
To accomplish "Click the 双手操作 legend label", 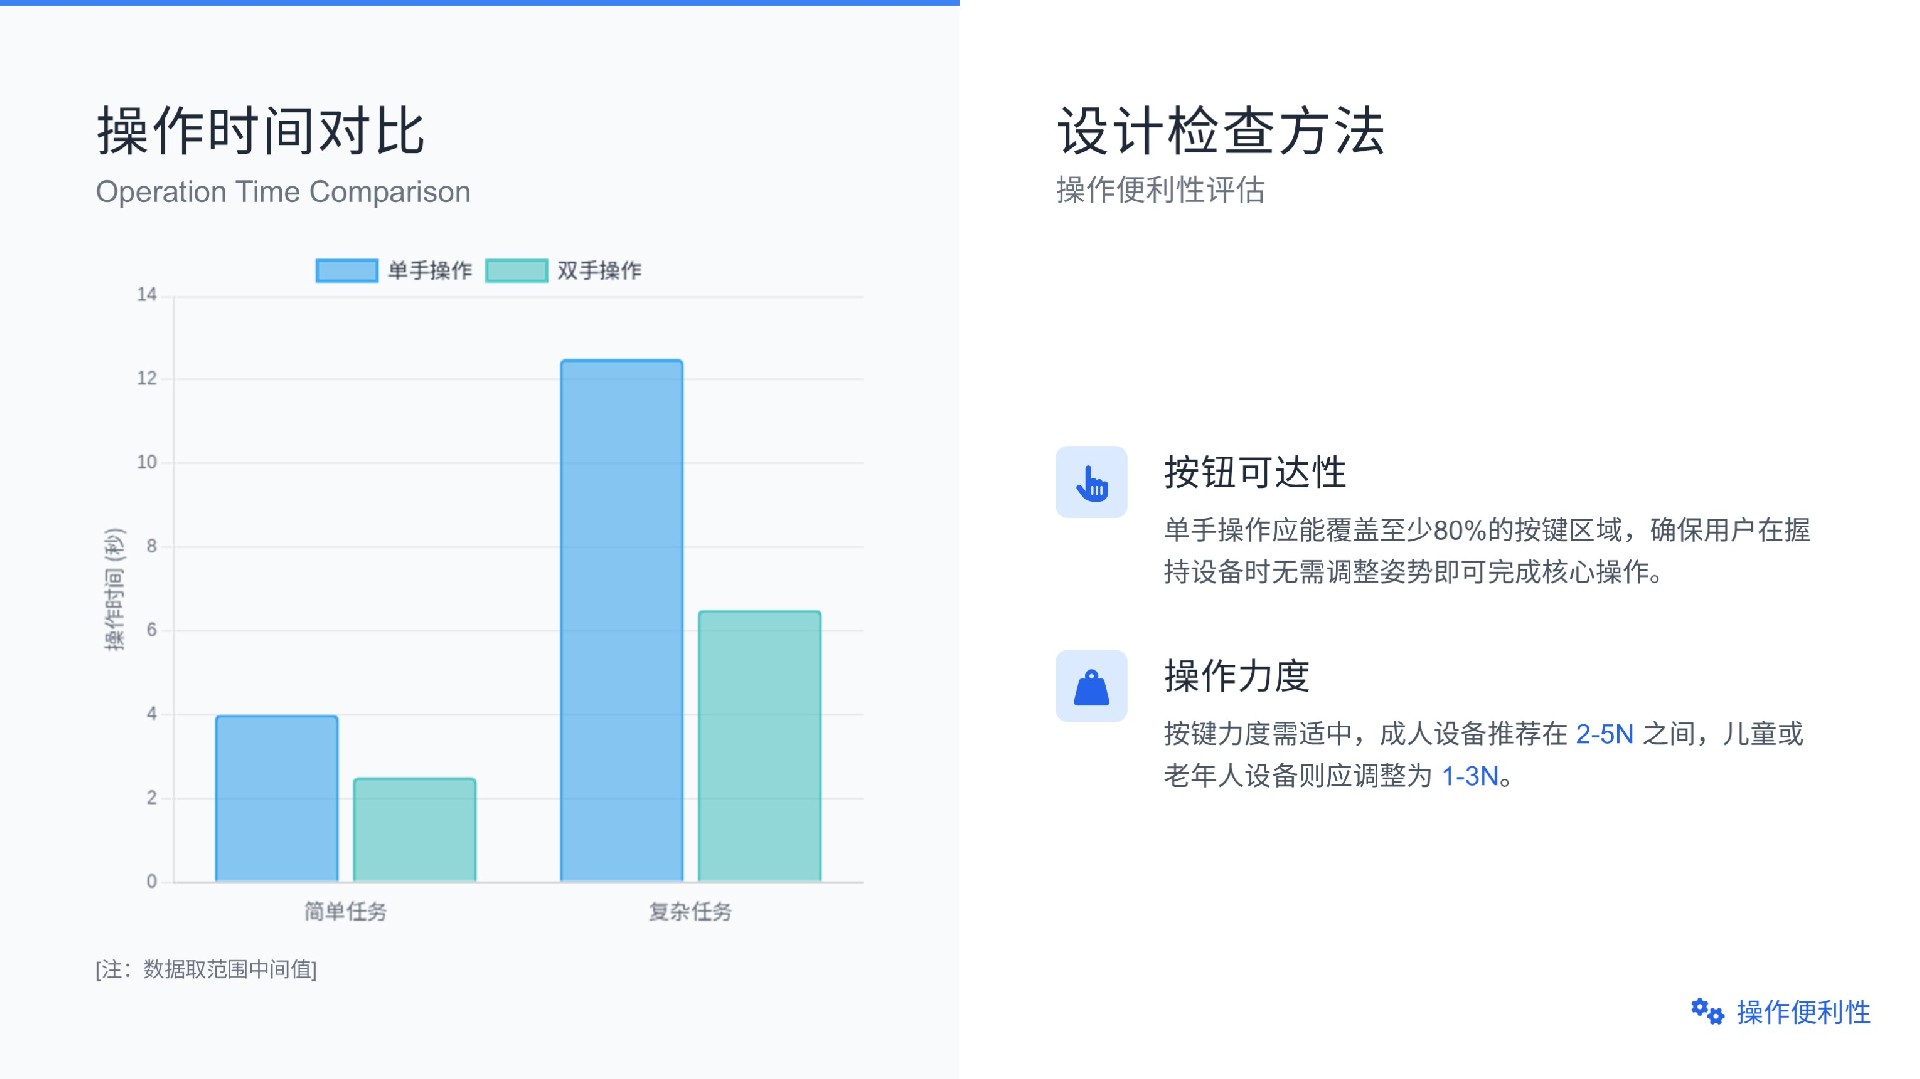I will pos(599,271).
